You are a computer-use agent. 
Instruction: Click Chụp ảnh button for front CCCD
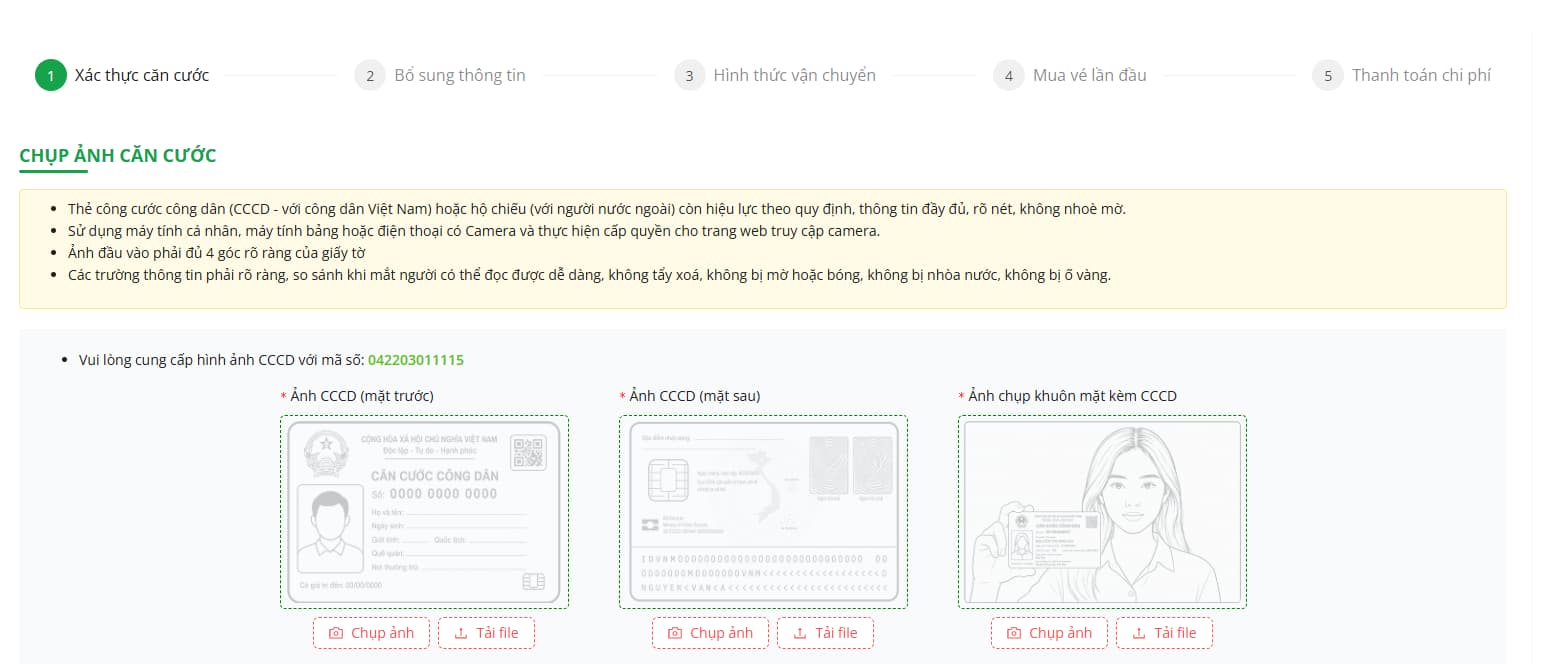point(371,633)
